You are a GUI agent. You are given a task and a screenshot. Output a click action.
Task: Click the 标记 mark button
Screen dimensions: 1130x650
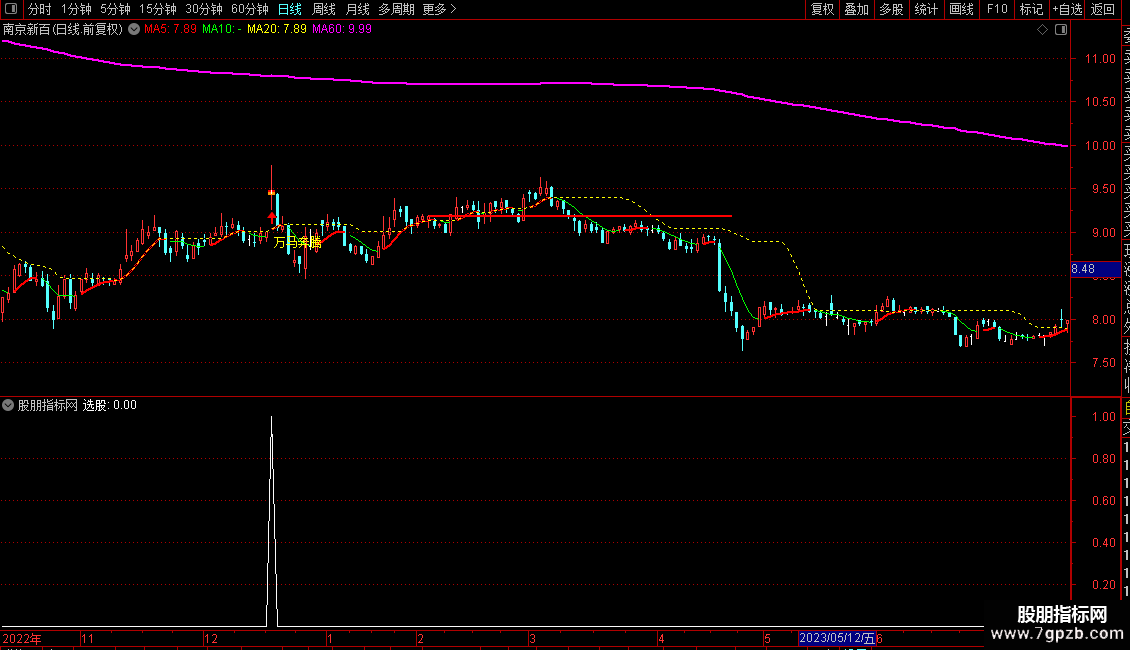(1031, 9)
